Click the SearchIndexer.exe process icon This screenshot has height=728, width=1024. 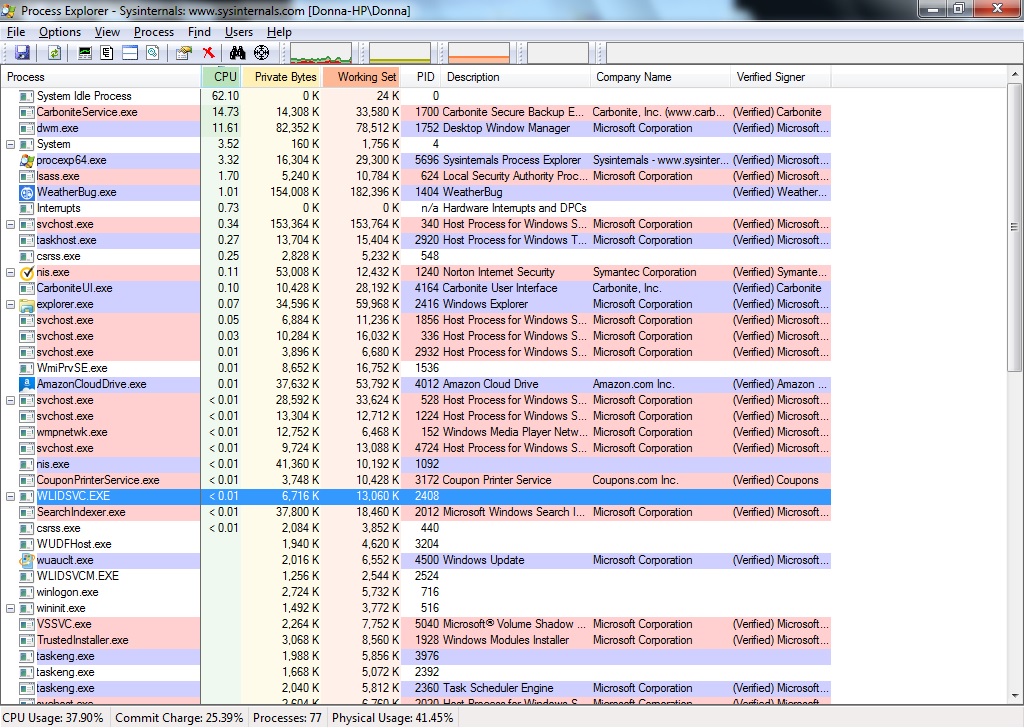click(x=27, y=513)
